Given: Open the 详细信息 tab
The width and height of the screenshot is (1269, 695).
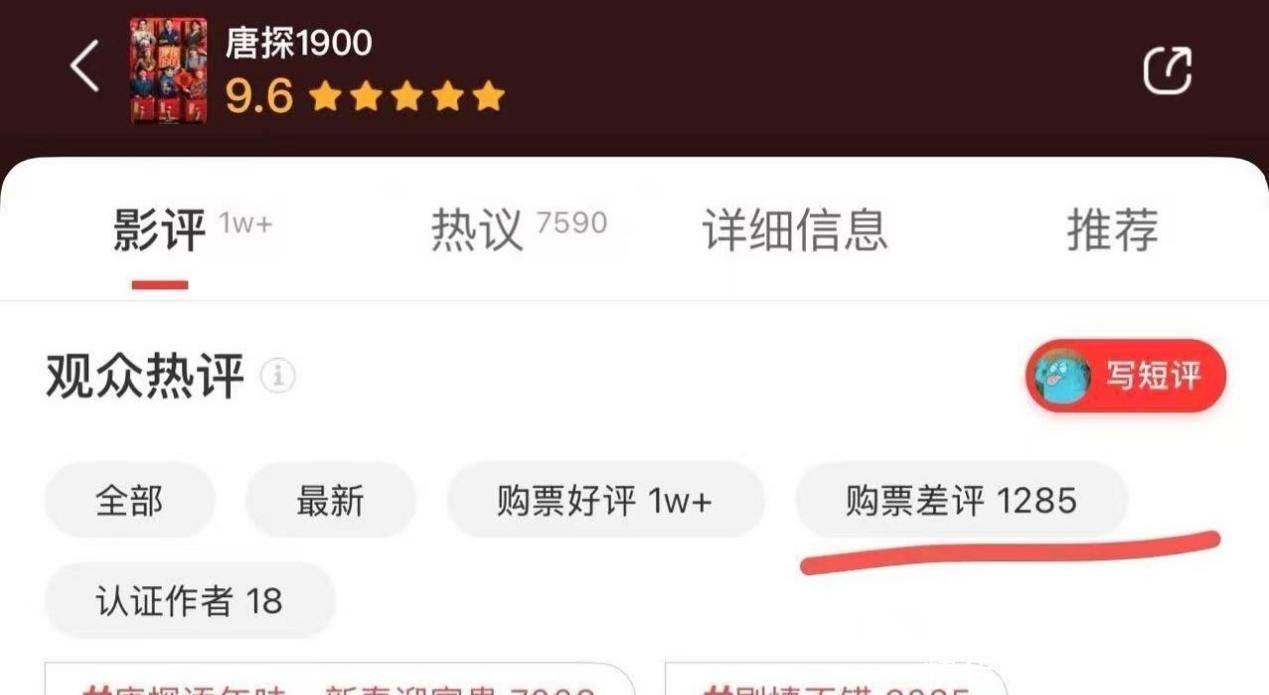Looking at the screenshot, I should point(796,231).
